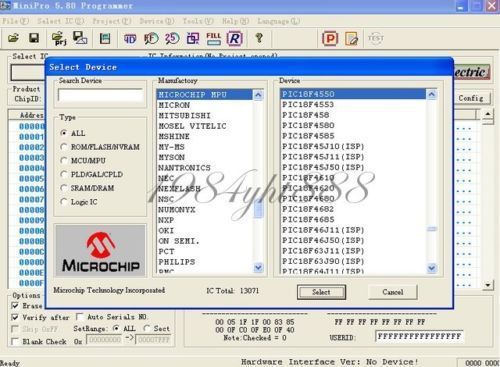Image resolution: width=500 pixels, height=367 pixels.
Task: Click the FILL block toolbar icon
Action: point(213,38)
